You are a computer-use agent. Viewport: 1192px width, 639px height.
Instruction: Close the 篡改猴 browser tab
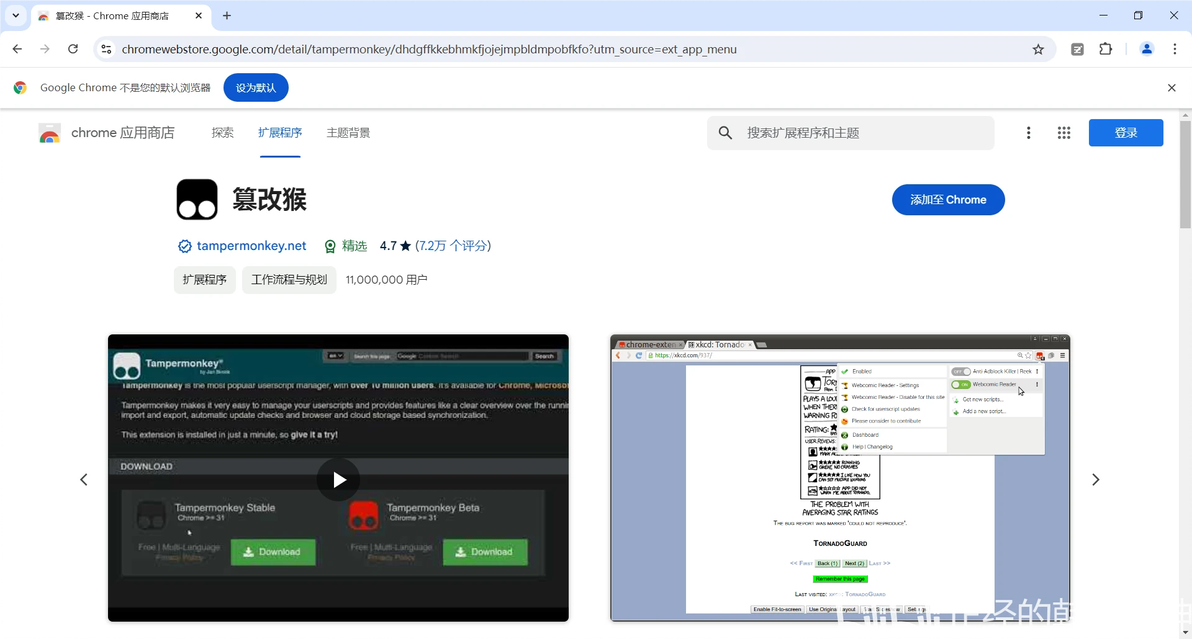[198, 15]
